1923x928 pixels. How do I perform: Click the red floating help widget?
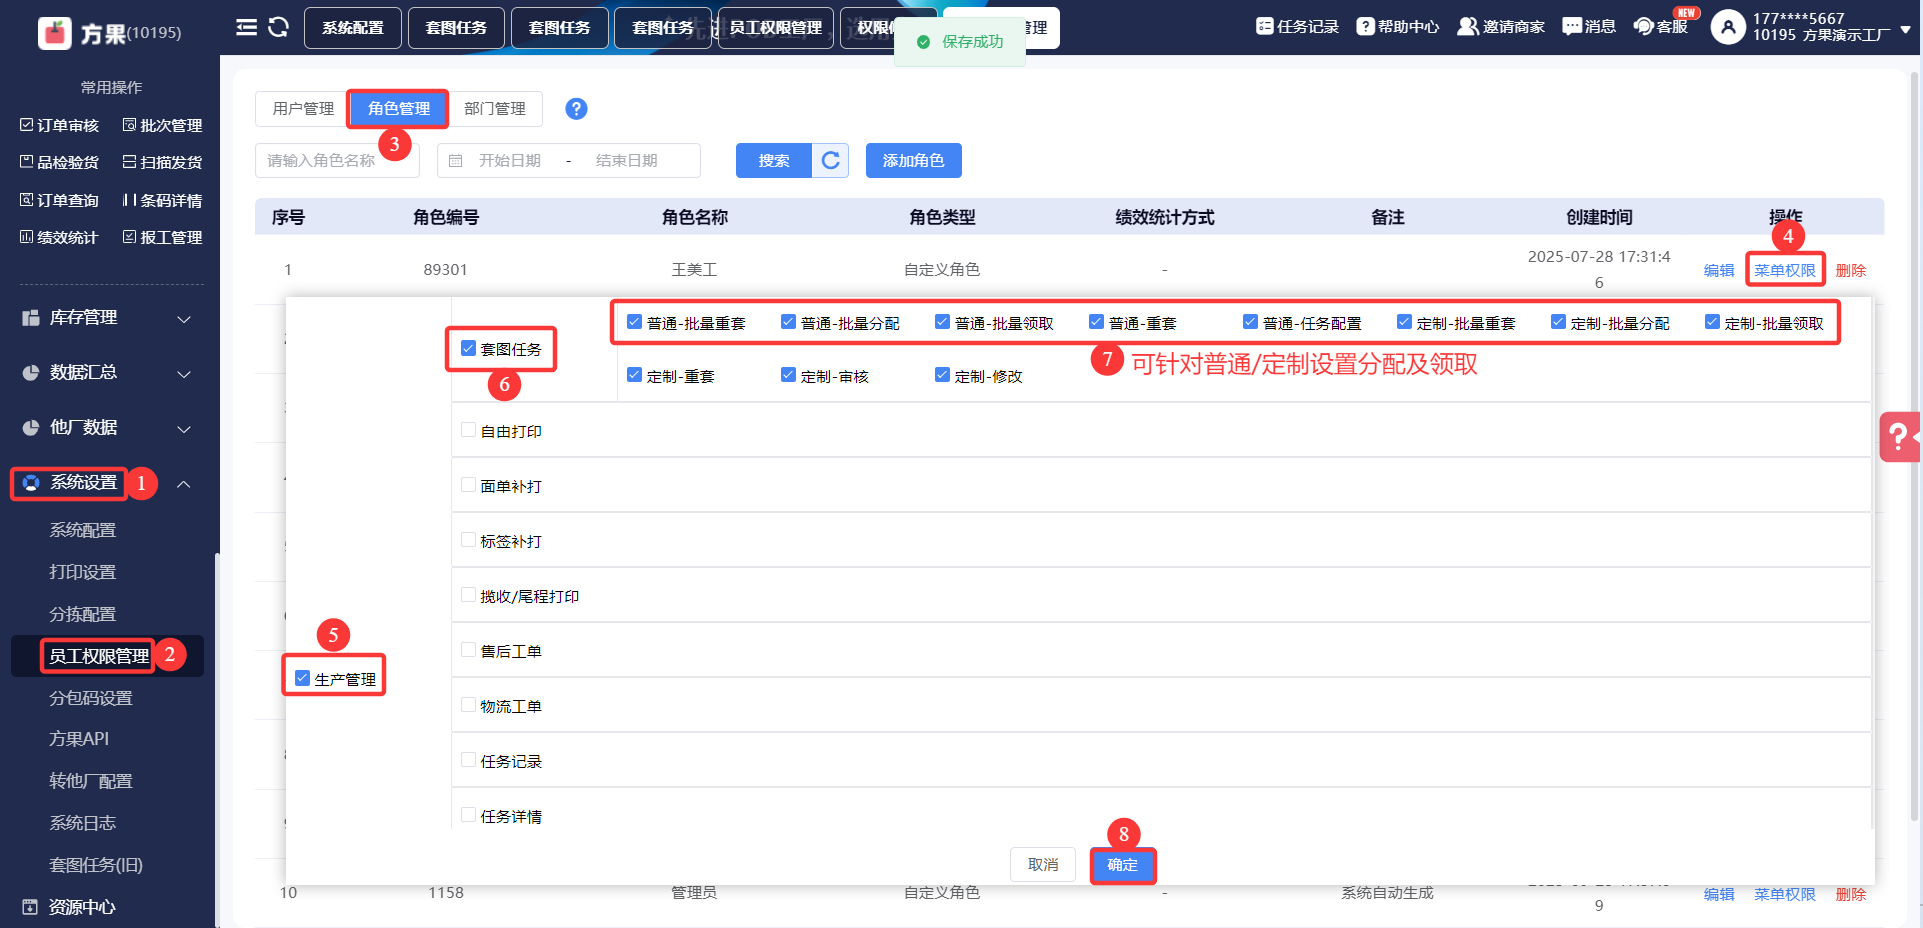pos(1899,437)
